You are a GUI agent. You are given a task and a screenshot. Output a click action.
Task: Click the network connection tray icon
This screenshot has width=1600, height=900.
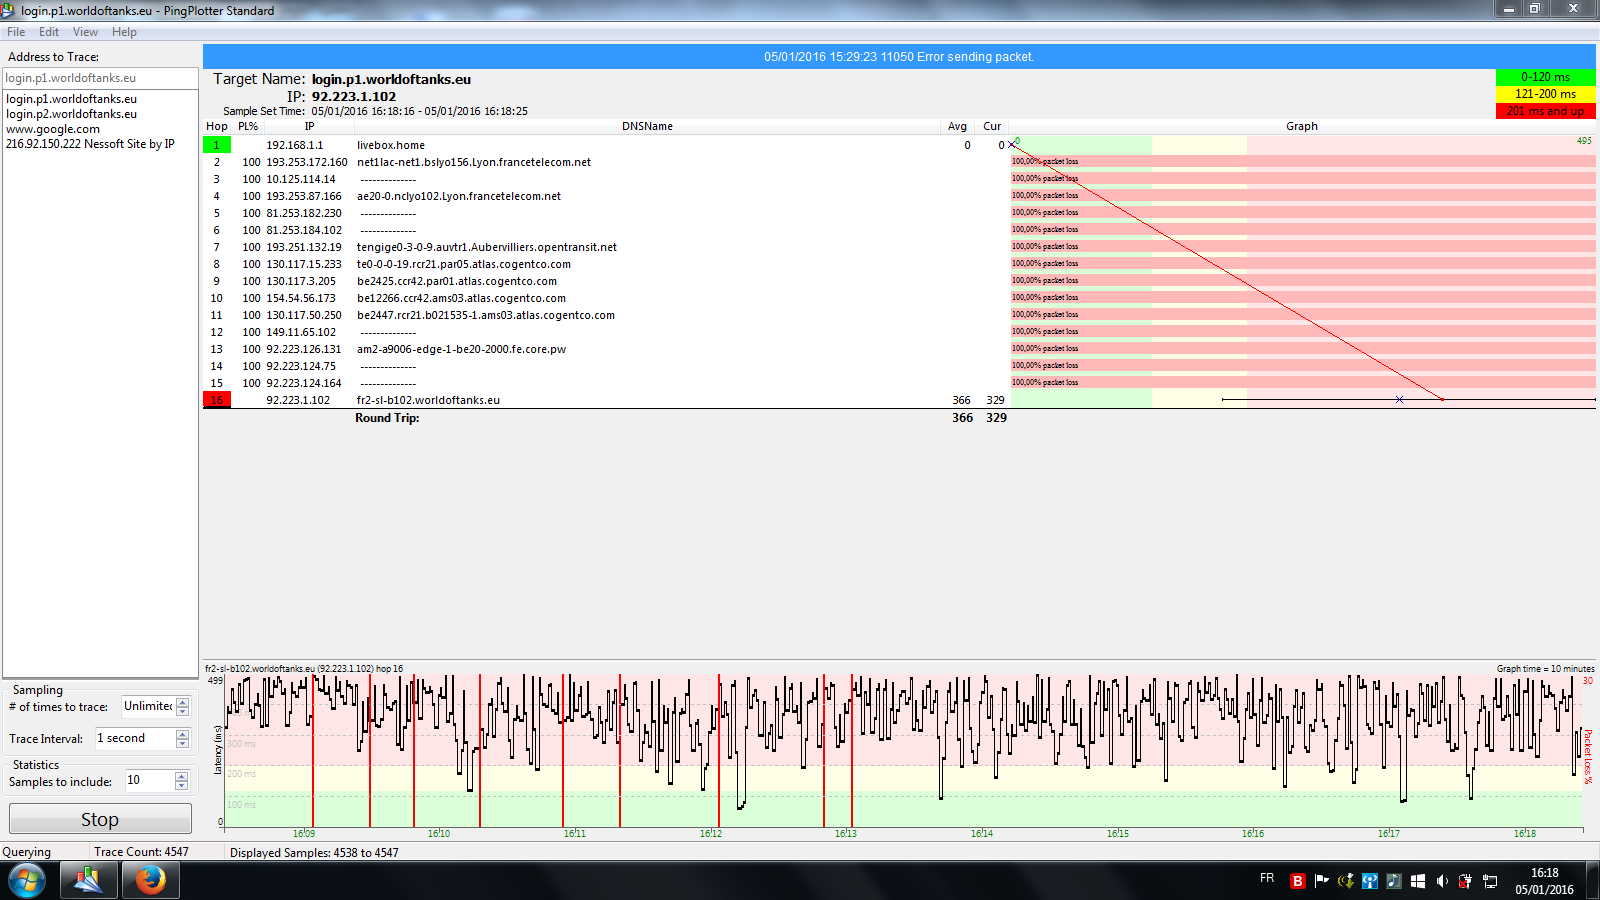click(x=1489, y=881)
